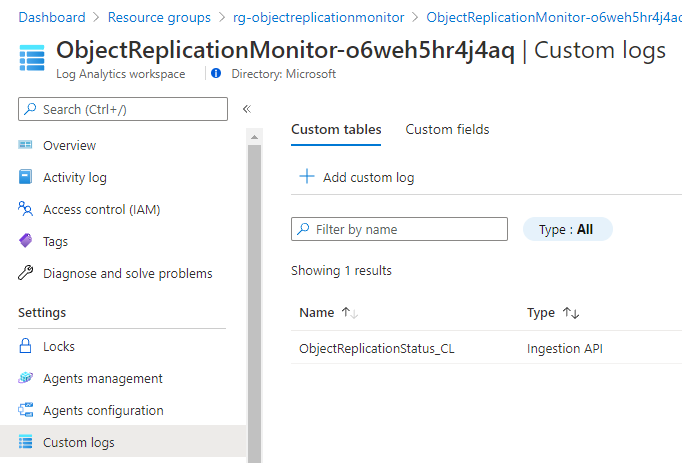
Task: Switch to the Custom tables tab
Action: [x=336, y=130]
